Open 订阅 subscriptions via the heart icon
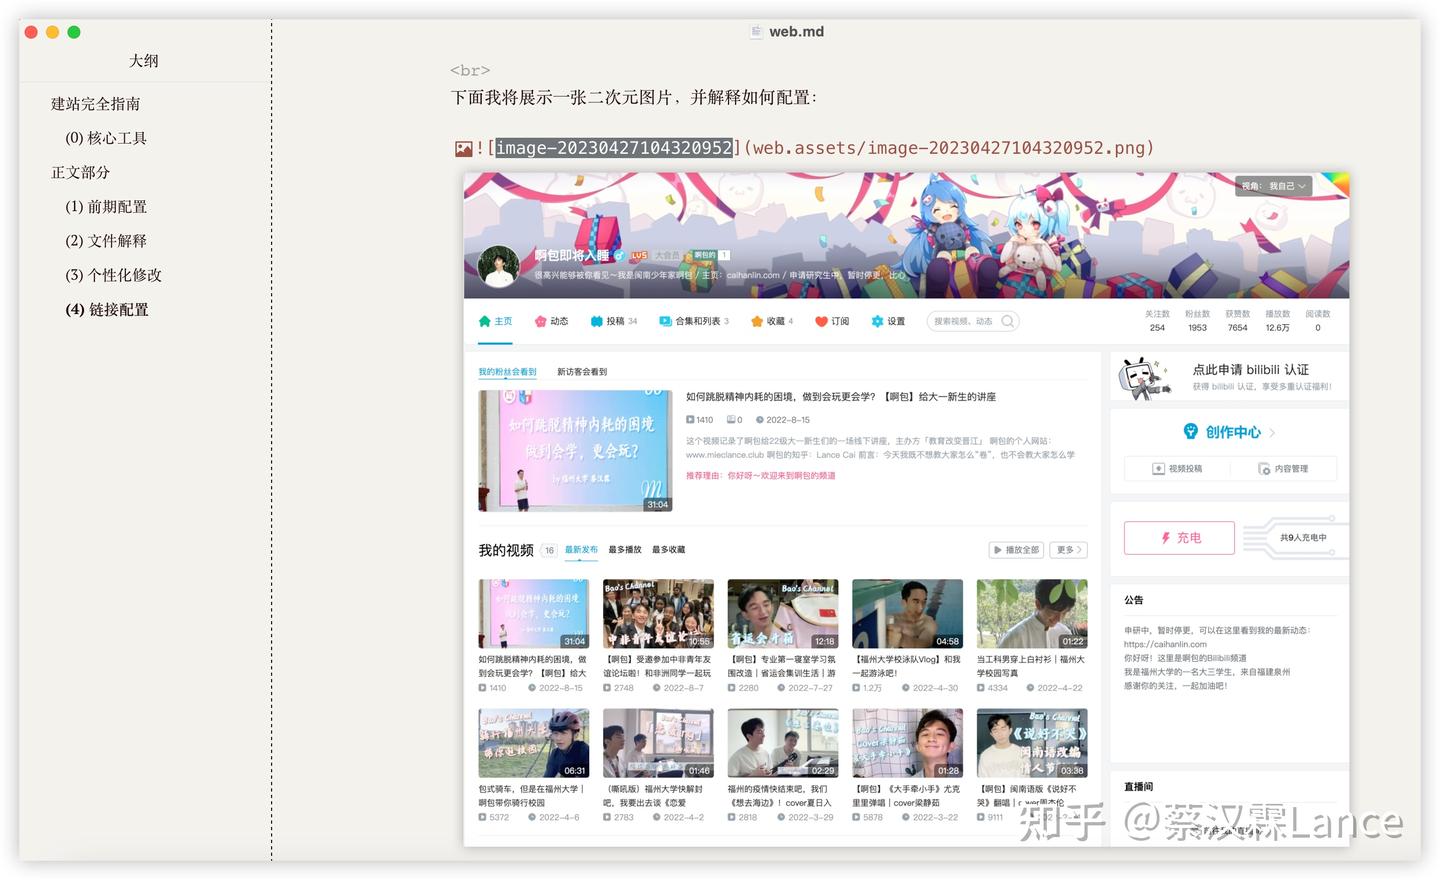1440x880 pixels. click(818, 321)
